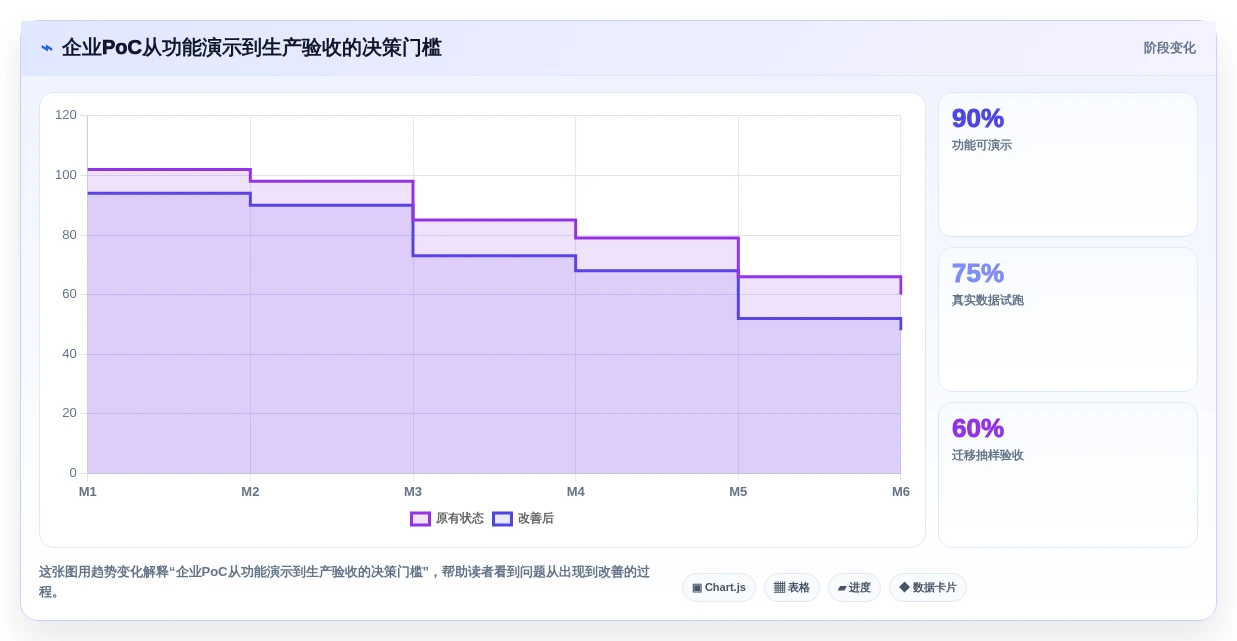Click the 60 y-axis value

coord(69,294)
